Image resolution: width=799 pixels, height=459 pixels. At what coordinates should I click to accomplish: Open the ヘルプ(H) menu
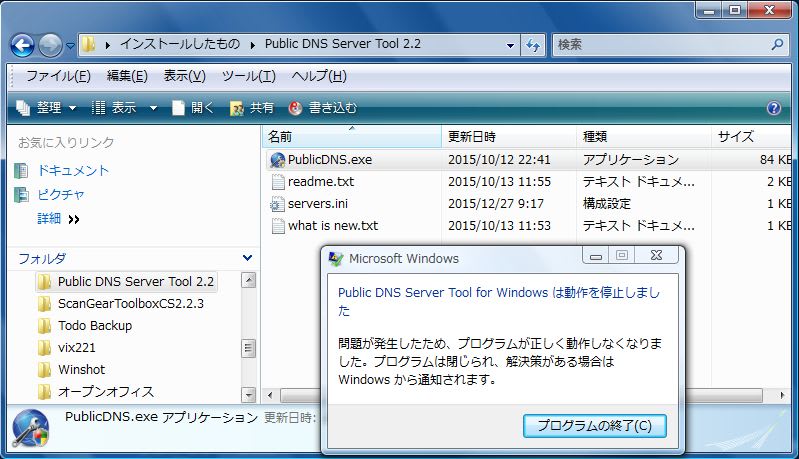click(x=319, y=76)
